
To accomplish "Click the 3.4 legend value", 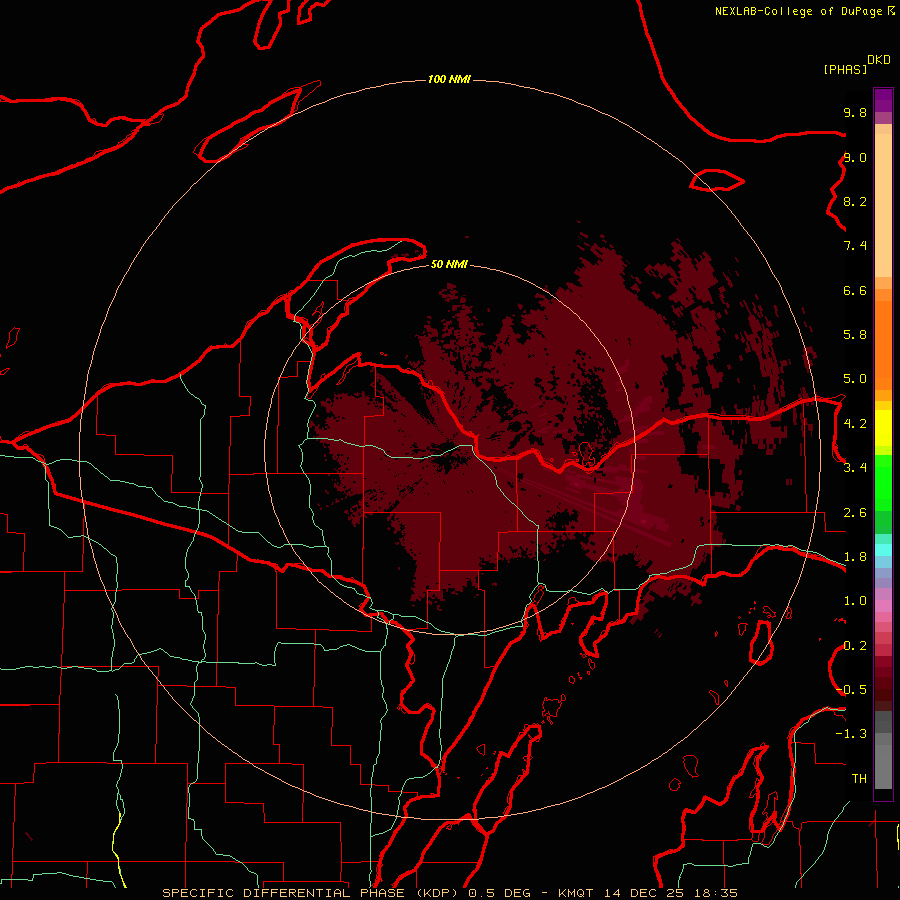I will 855,468.
